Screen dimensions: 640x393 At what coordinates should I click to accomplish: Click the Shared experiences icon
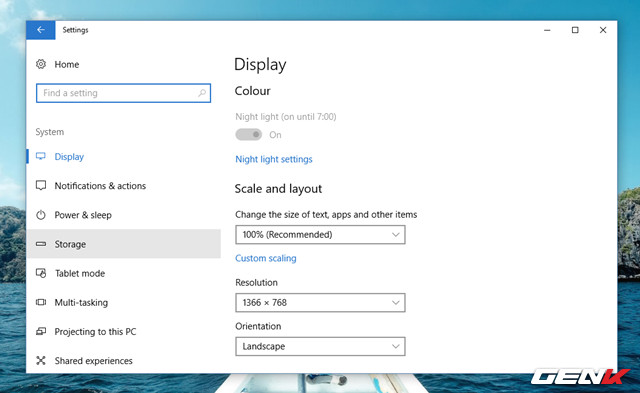(x=41, y=360)
